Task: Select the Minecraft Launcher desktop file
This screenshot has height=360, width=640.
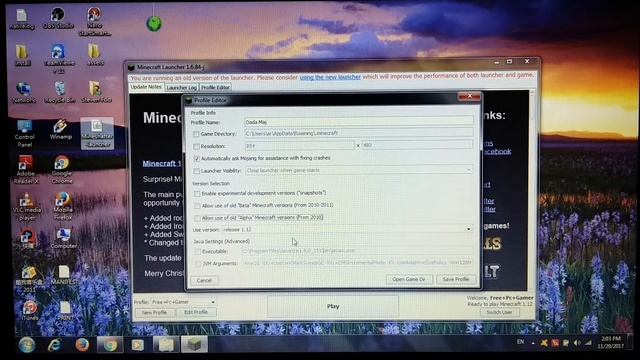Action: (x=97, y=133)
